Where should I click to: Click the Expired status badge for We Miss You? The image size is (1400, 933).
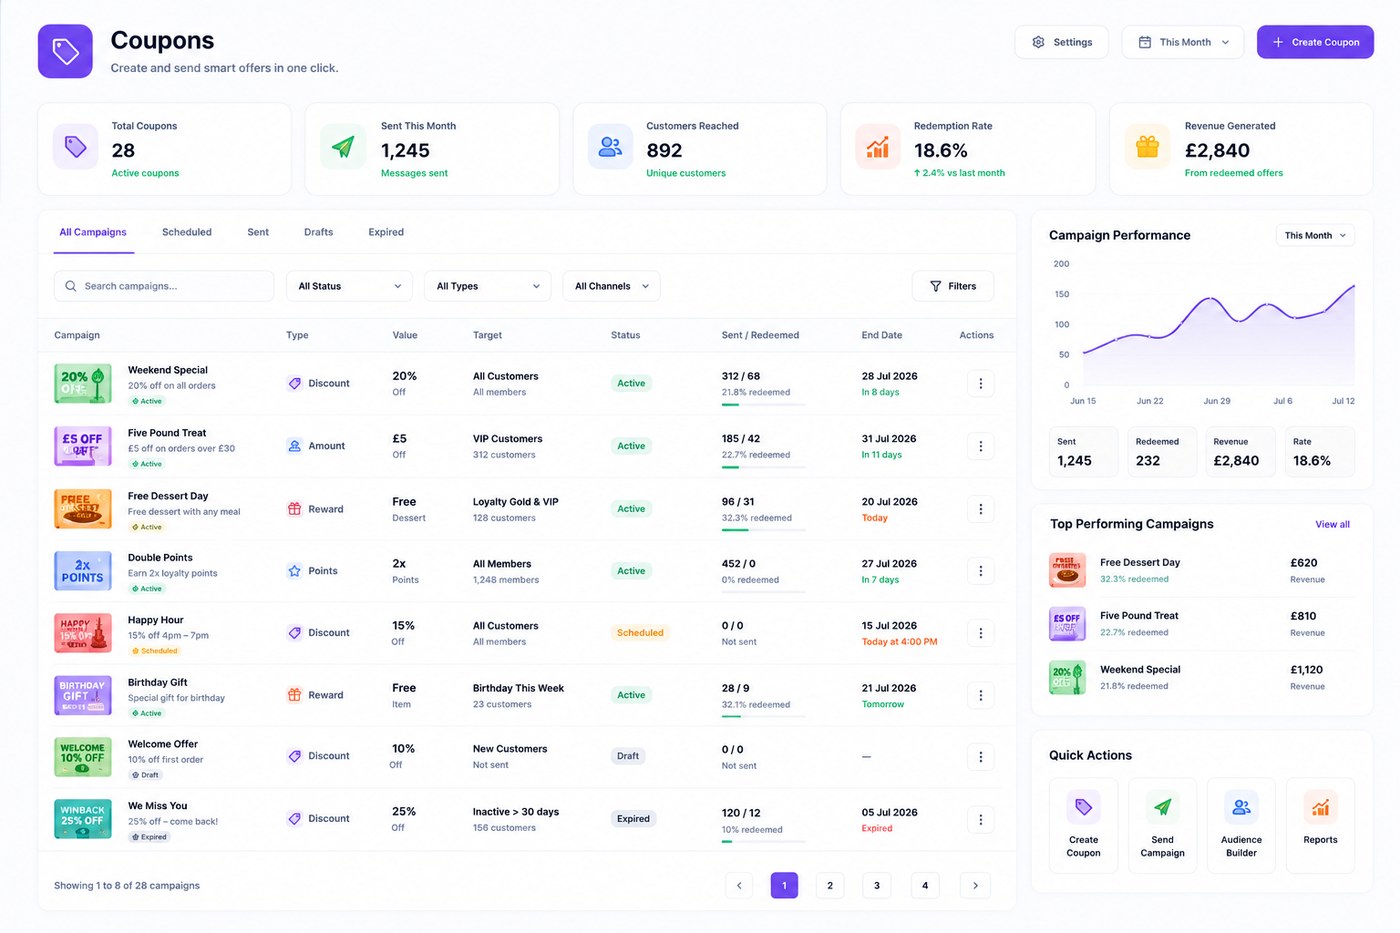(633, 819)
